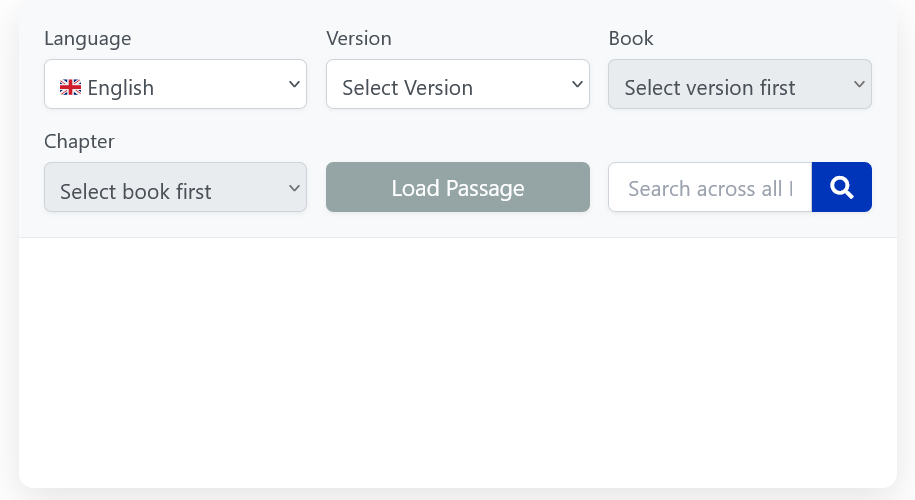This screenshot has width=915, height=500.
Task: Click the UK flag icon beside English
Action: [x=70, y=88]
